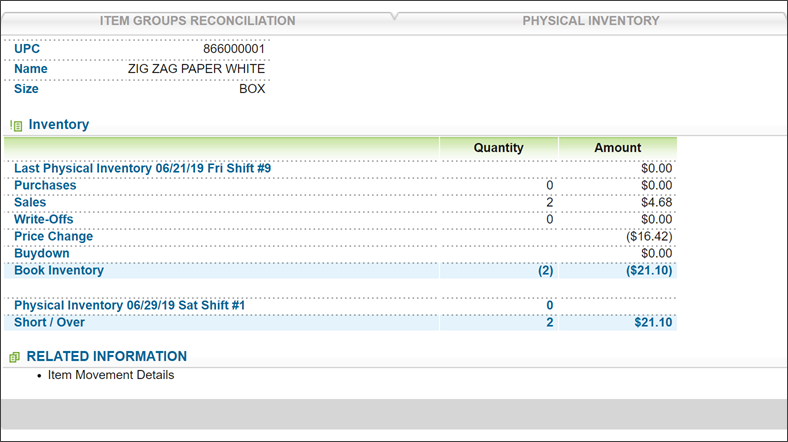Image resolution: width=788 pixels, height=442 pixels.
Task: Select the Book Inventory row
Action: (x=340, y=271)
